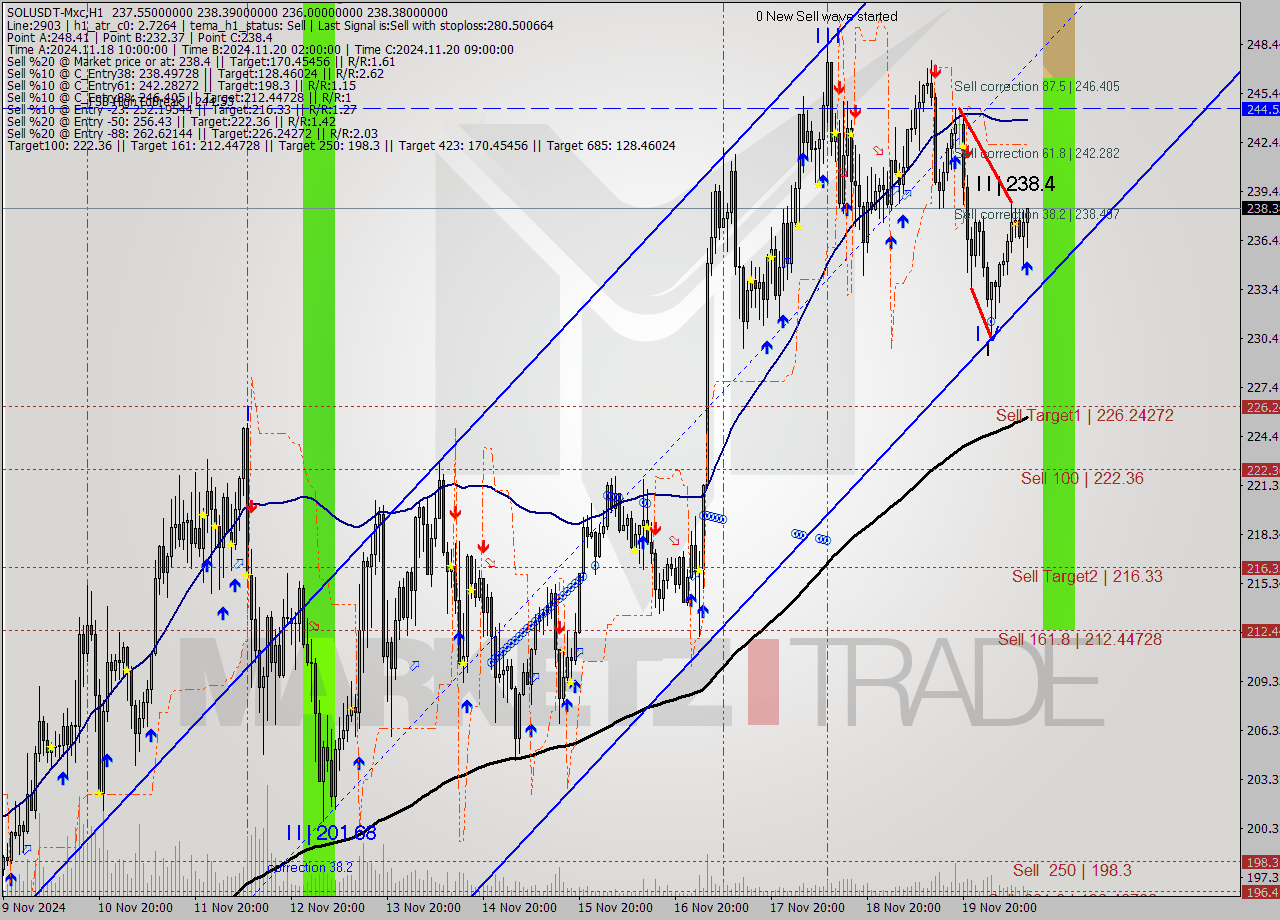The image size is (1280, 920).
Task: Click the 233.4 price scale label
Action: tap(1262, 289)
